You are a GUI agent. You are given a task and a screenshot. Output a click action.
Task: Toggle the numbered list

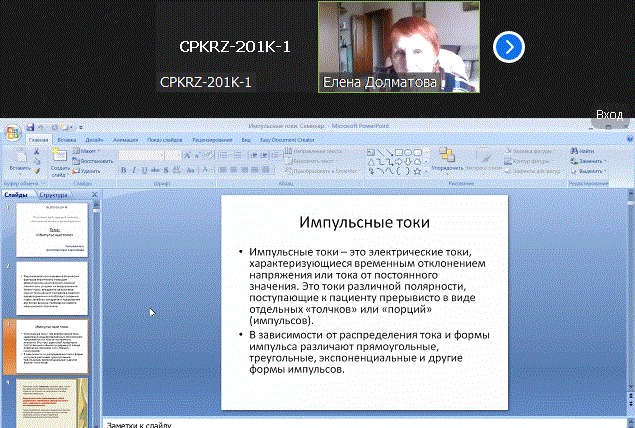[x=239, y=155]
